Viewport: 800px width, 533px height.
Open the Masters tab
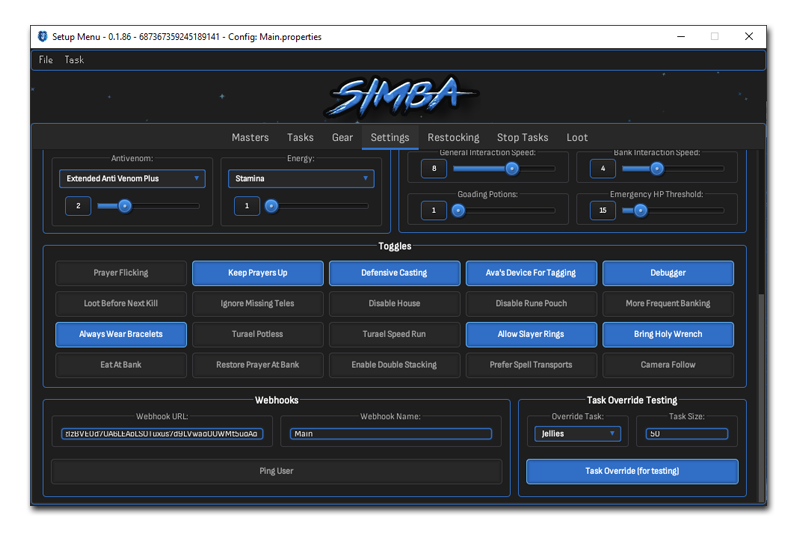click(x=250, y=138)
